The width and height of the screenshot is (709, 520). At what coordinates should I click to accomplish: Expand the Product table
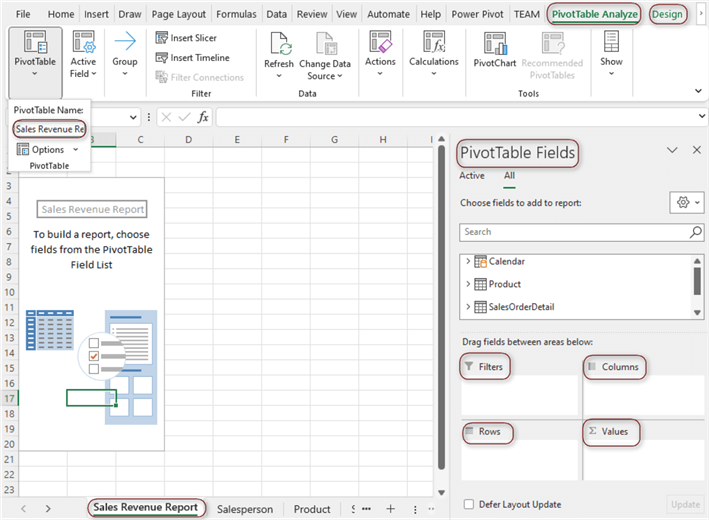(468, 284)
